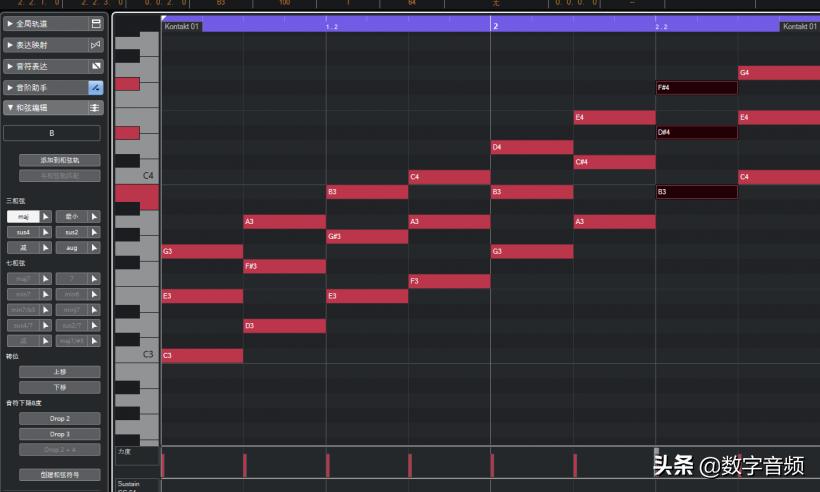Expand the 音符表达 inspector section

click(x=10, y=66)
